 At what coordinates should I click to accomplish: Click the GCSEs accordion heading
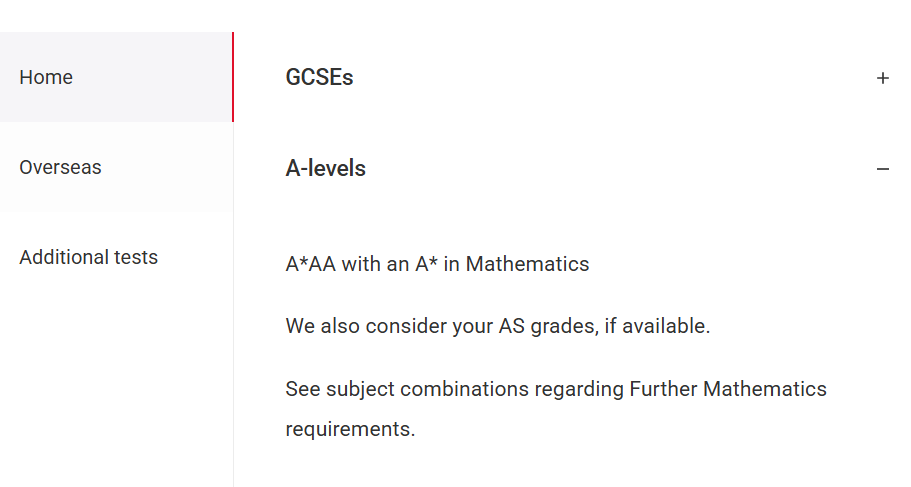pyautogui.click(x=319, y=77)
